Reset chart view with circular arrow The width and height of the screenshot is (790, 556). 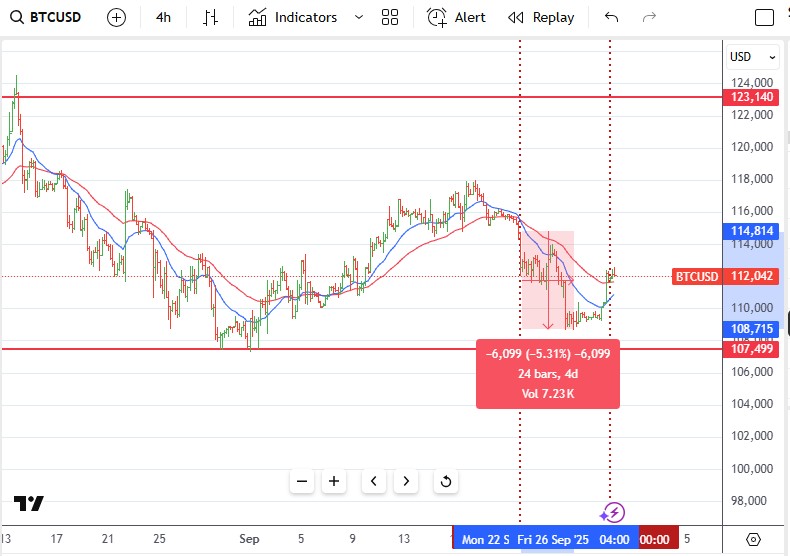click(x=446, y=481)
